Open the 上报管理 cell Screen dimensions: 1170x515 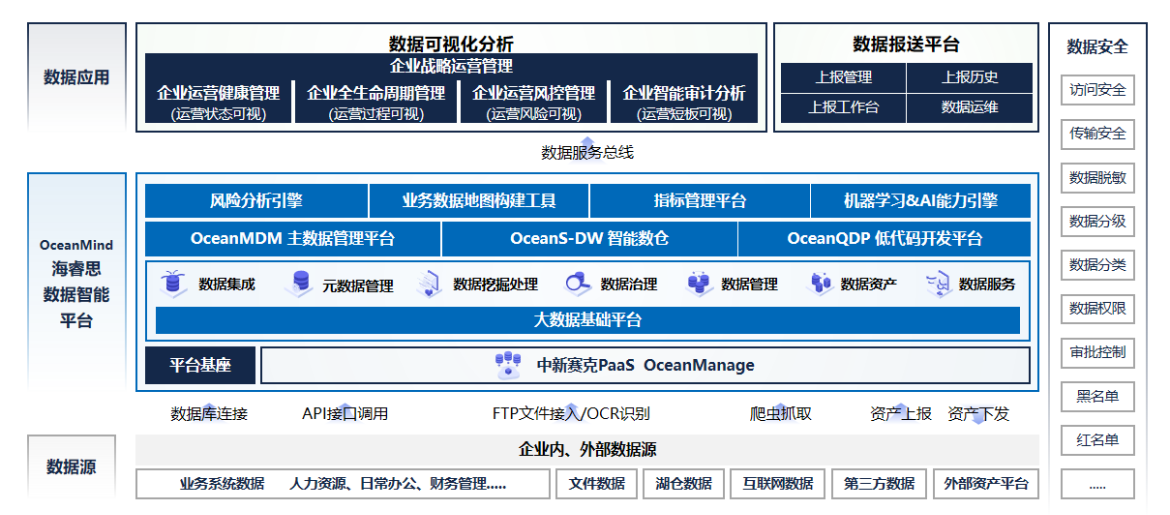[x=843, y=78]
